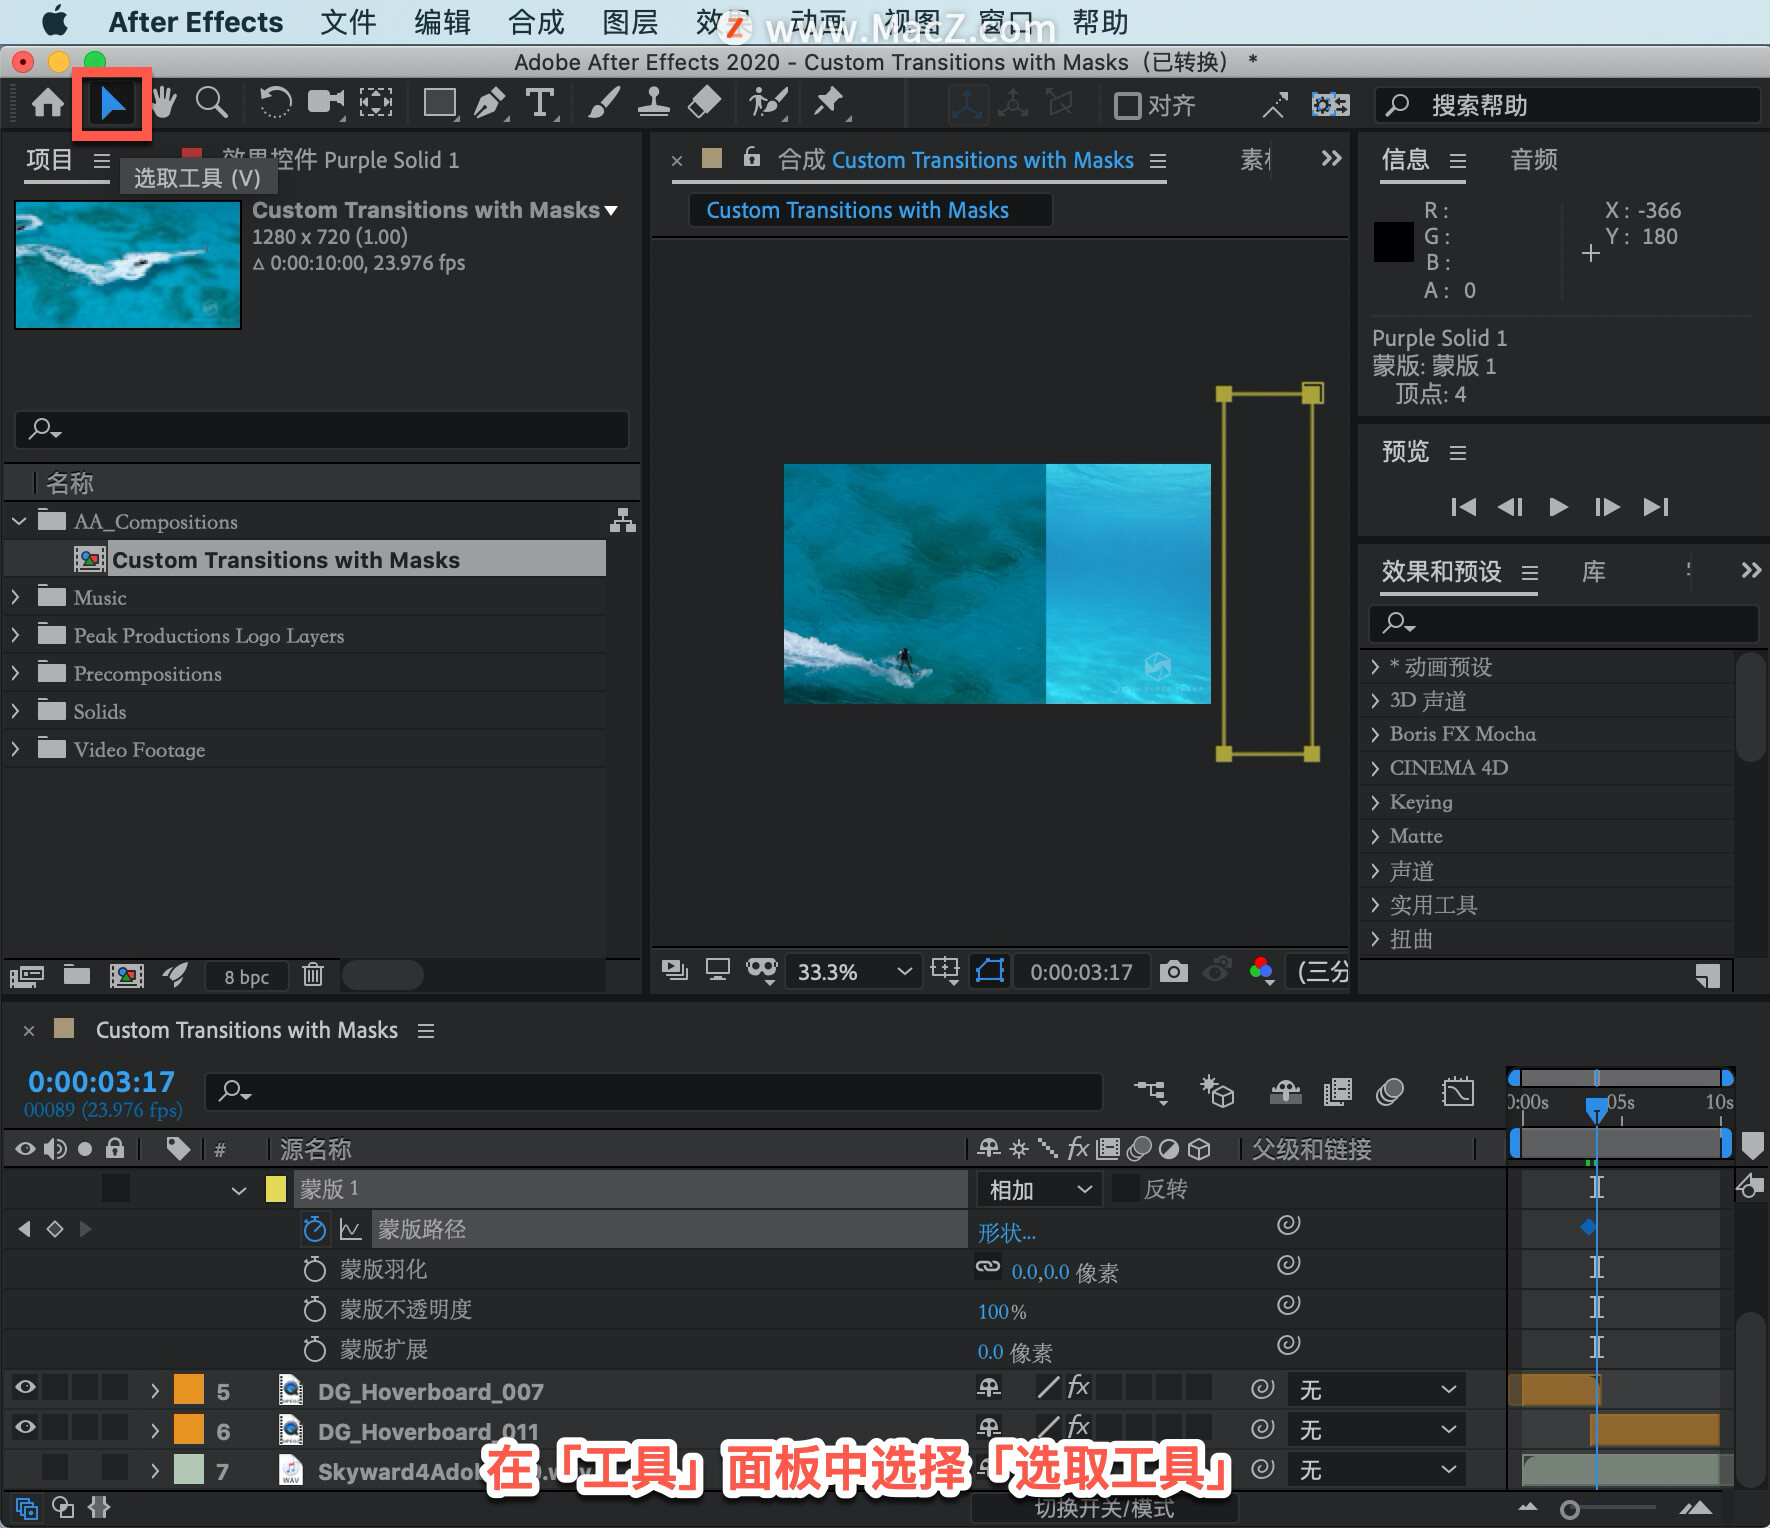The image size is (1770, 1528).
Task: Select the Type tool
Action: [x=540, y=103]
